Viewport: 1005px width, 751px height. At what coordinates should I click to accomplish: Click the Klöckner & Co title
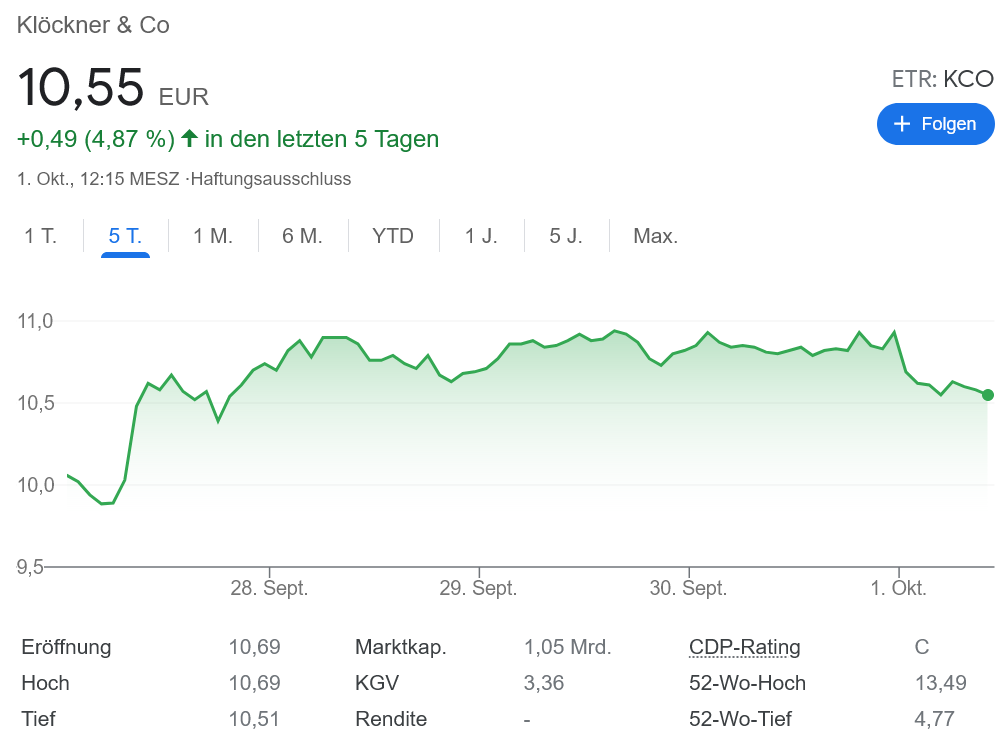tap(94, 26)
